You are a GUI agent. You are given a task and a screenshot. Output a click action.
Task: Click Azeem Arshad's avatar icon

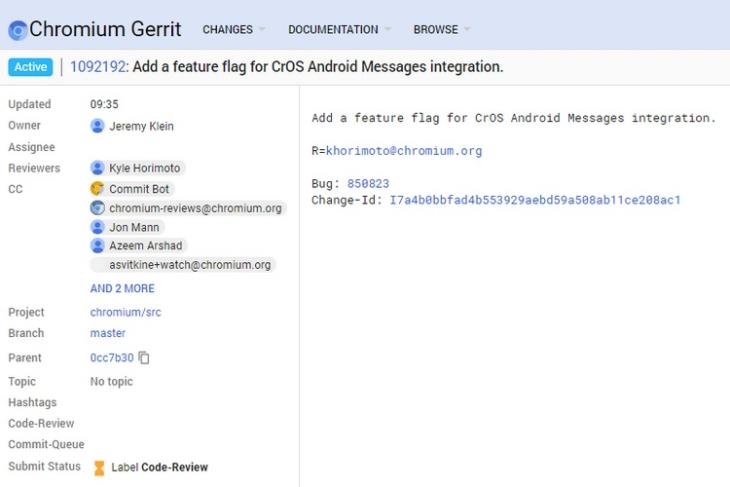coord(97,245)
